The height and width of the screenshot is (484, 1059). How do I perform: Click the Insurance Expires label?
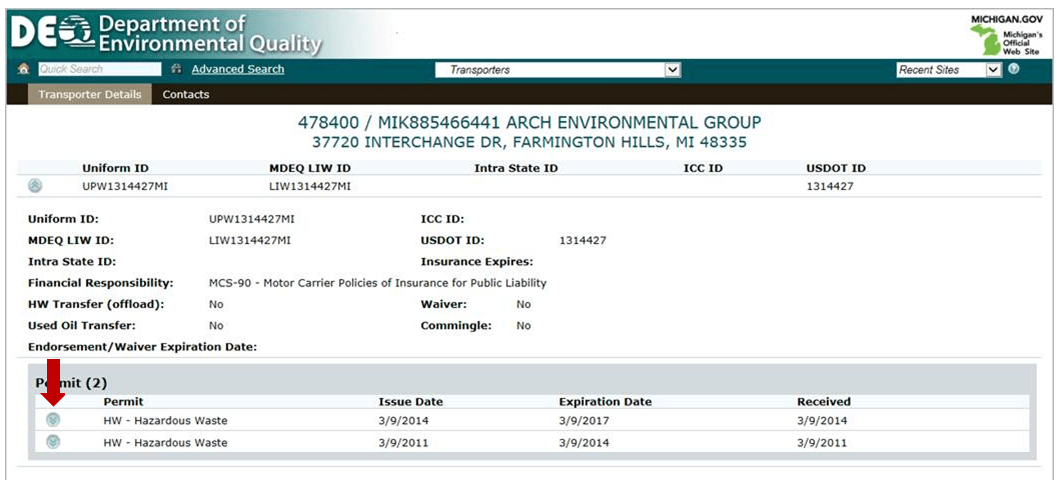tap(477, 261)
